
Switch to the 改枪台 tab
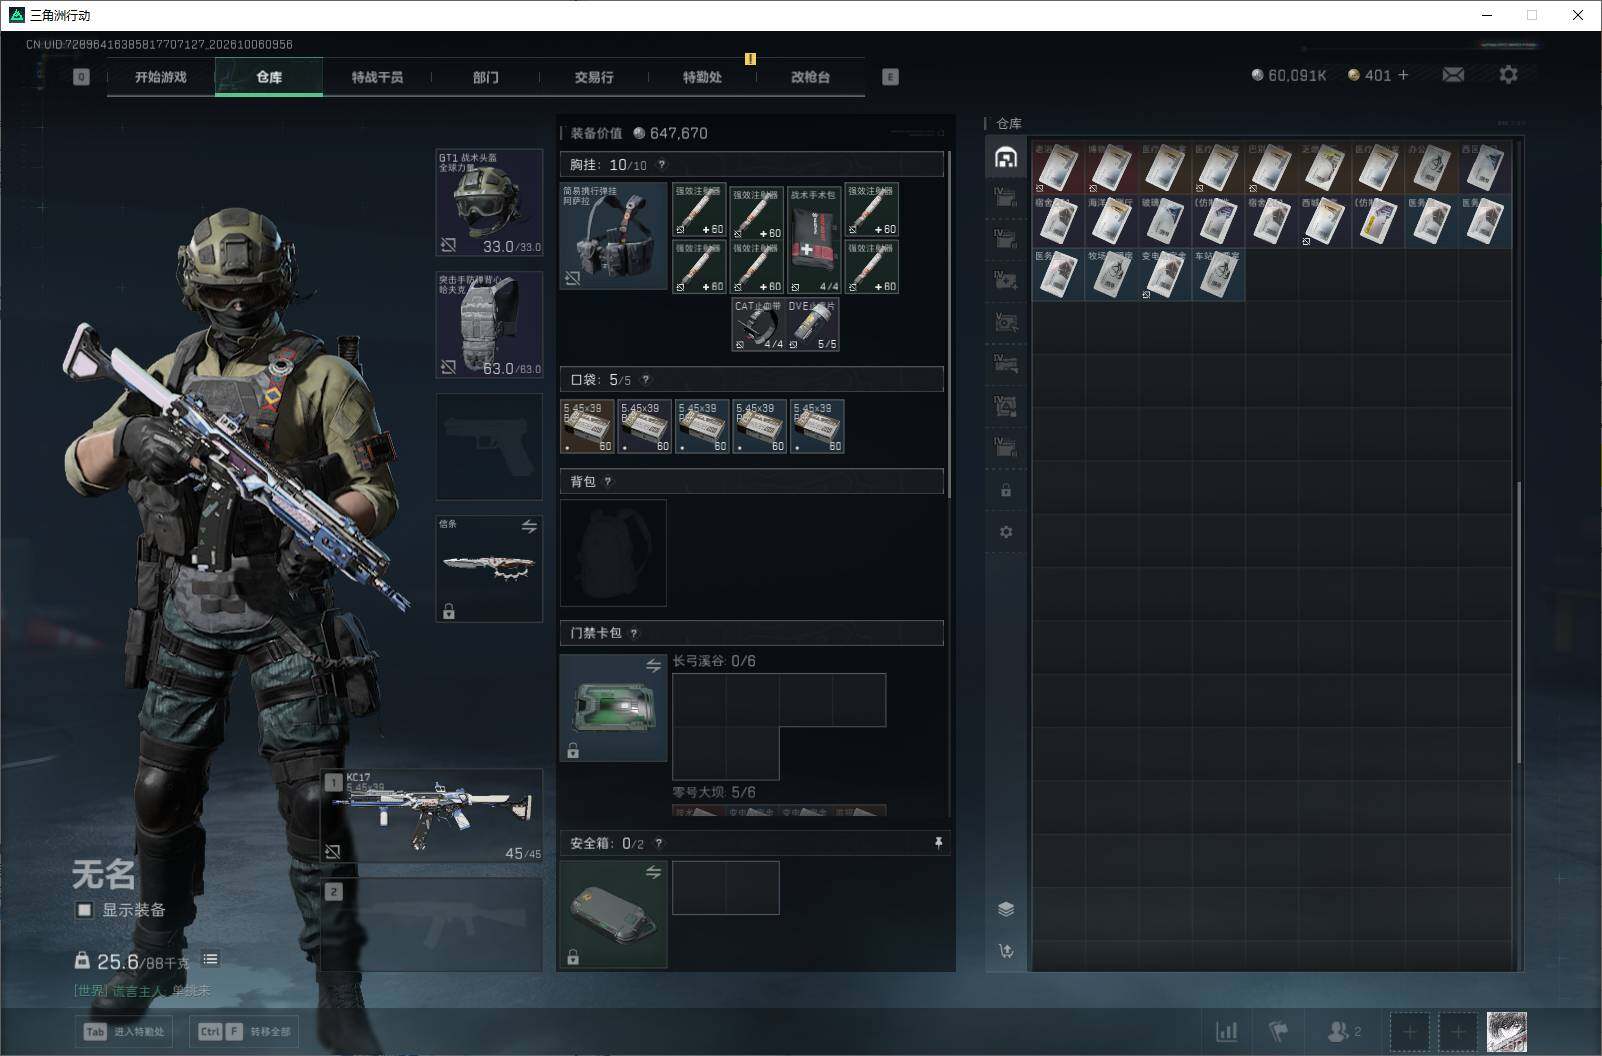tap(810, 77)
